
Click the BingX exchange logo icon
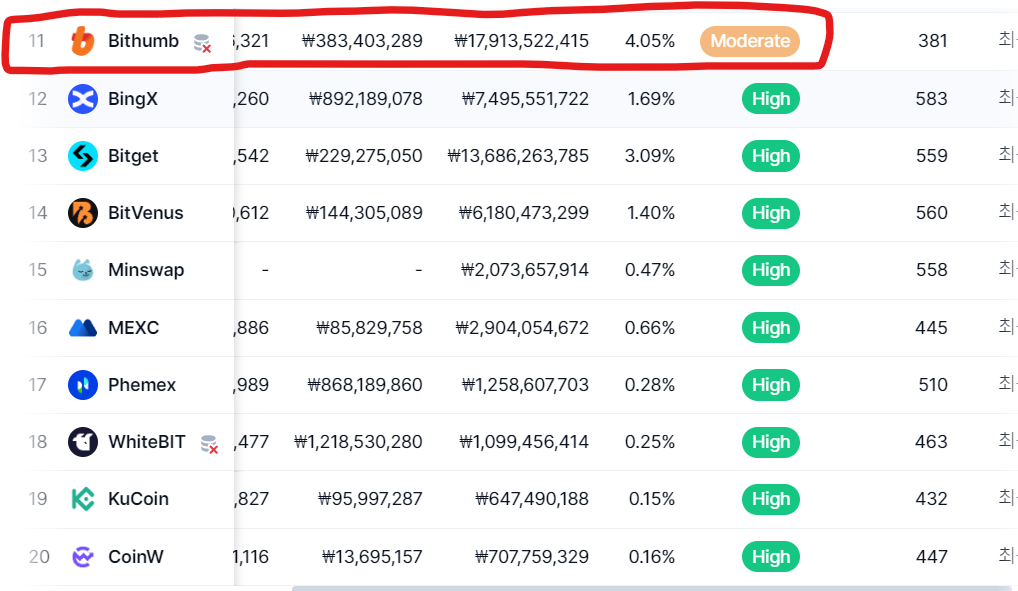82,99
